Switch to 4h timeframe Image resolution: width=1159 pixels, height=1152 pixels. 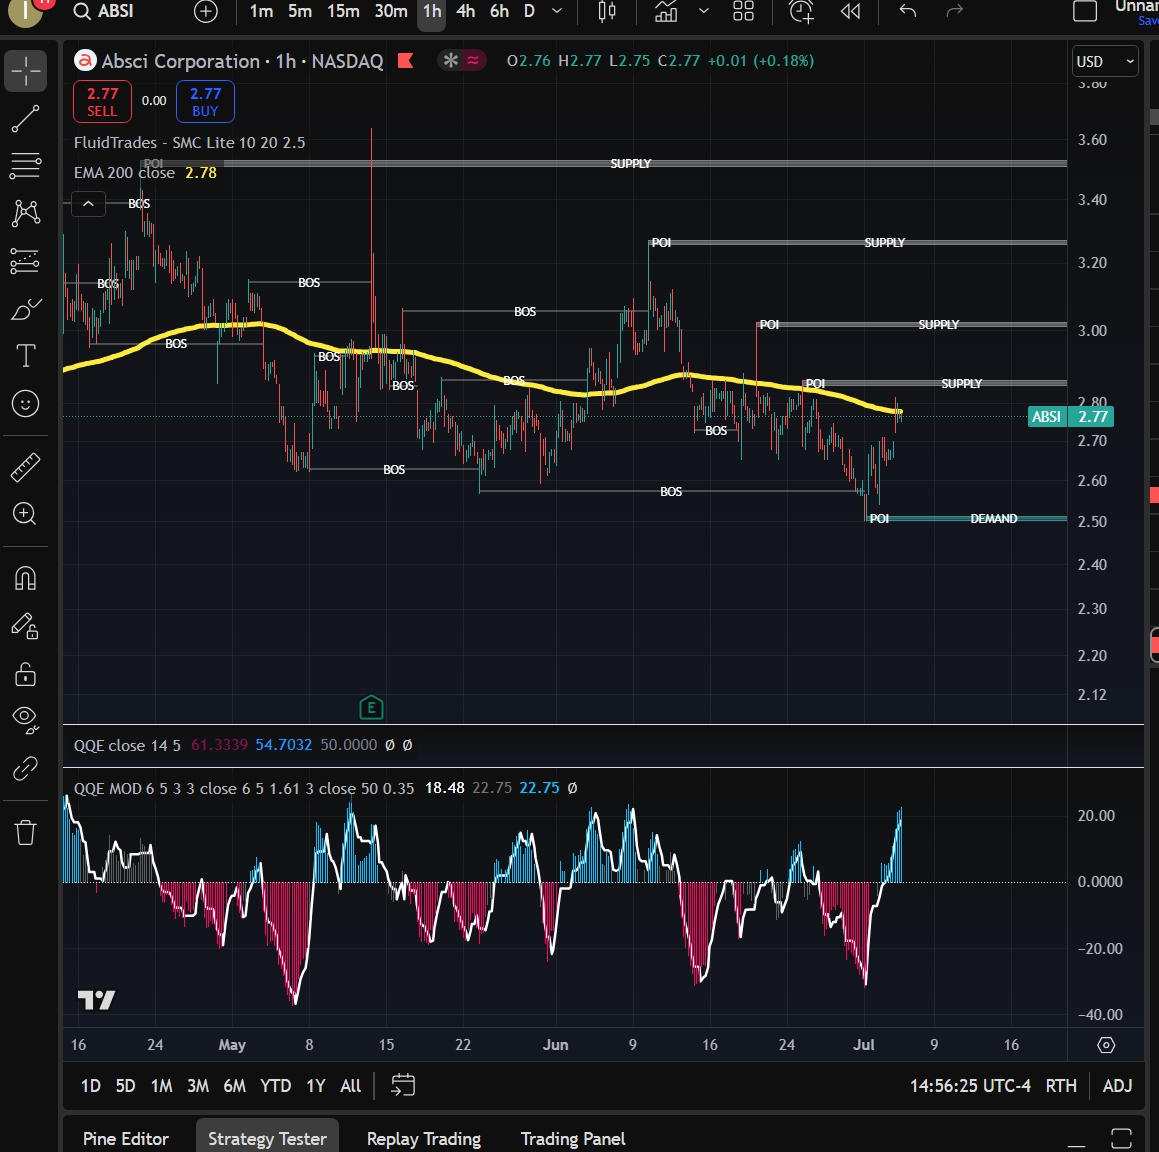coord(466,11)
